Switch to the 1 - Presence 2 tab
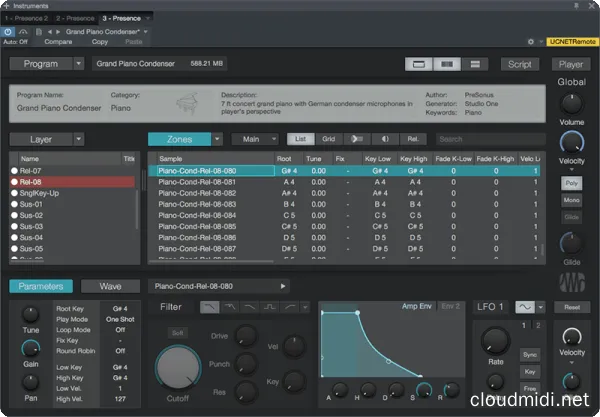600x417 pixels. (x=26, y=18)
